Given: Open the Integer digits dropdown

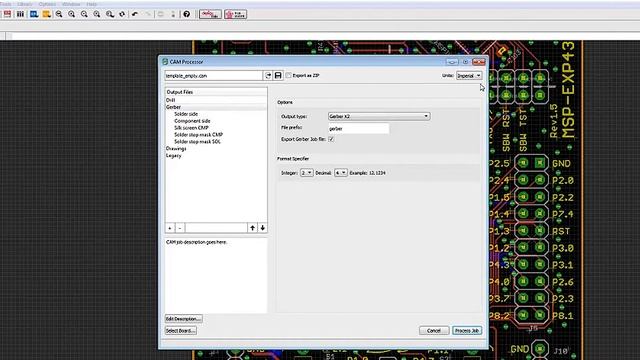Looking at the screenshot, I should (x=307, y=173).
